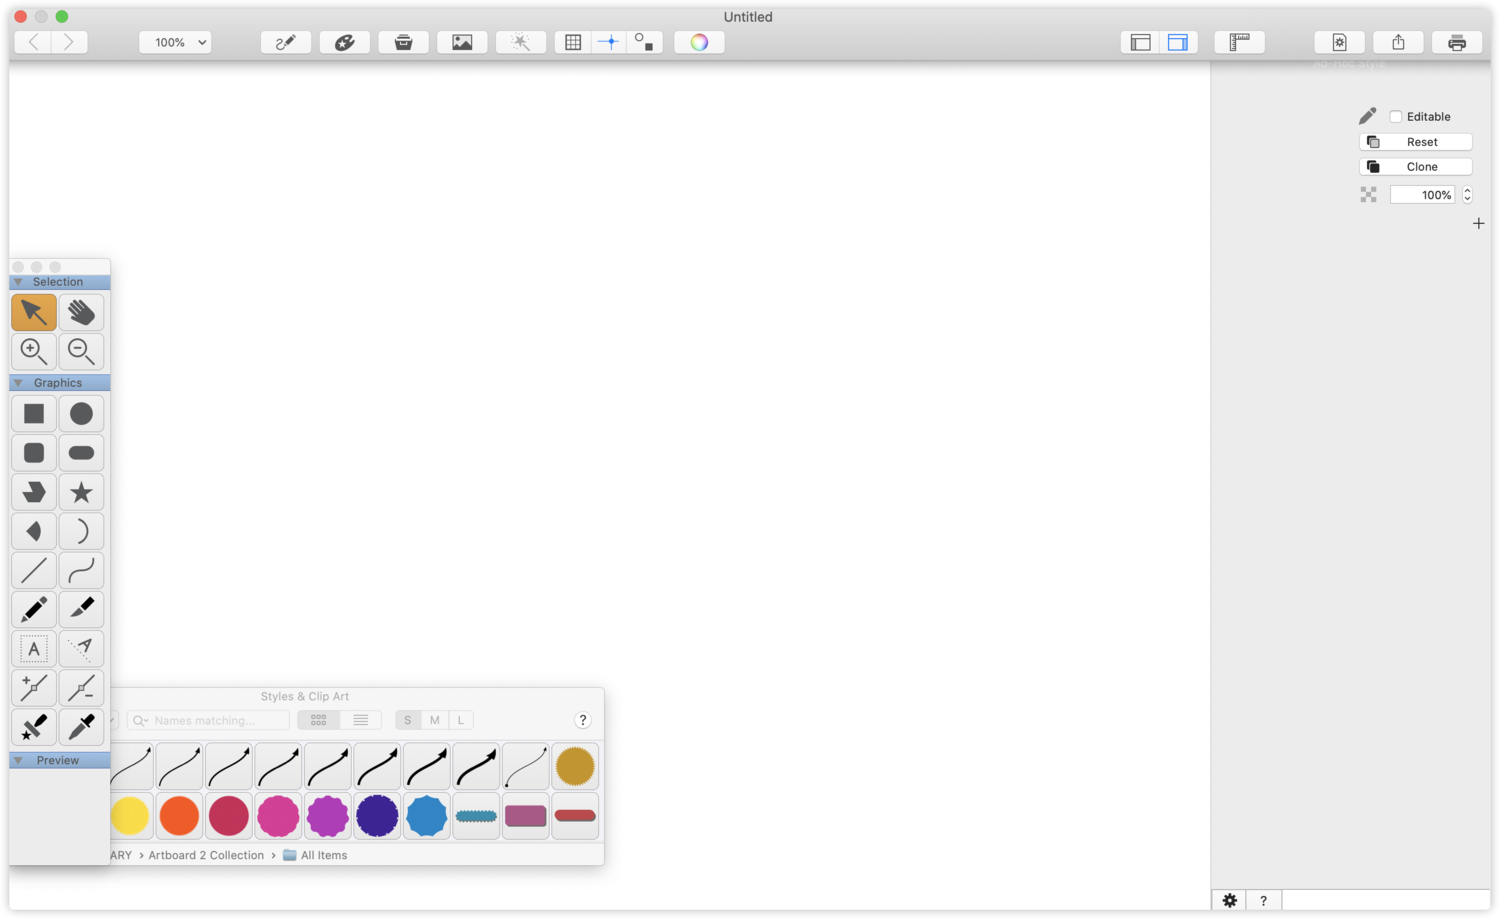
Task: Select the star shape tool
Action: coord(81,492)
